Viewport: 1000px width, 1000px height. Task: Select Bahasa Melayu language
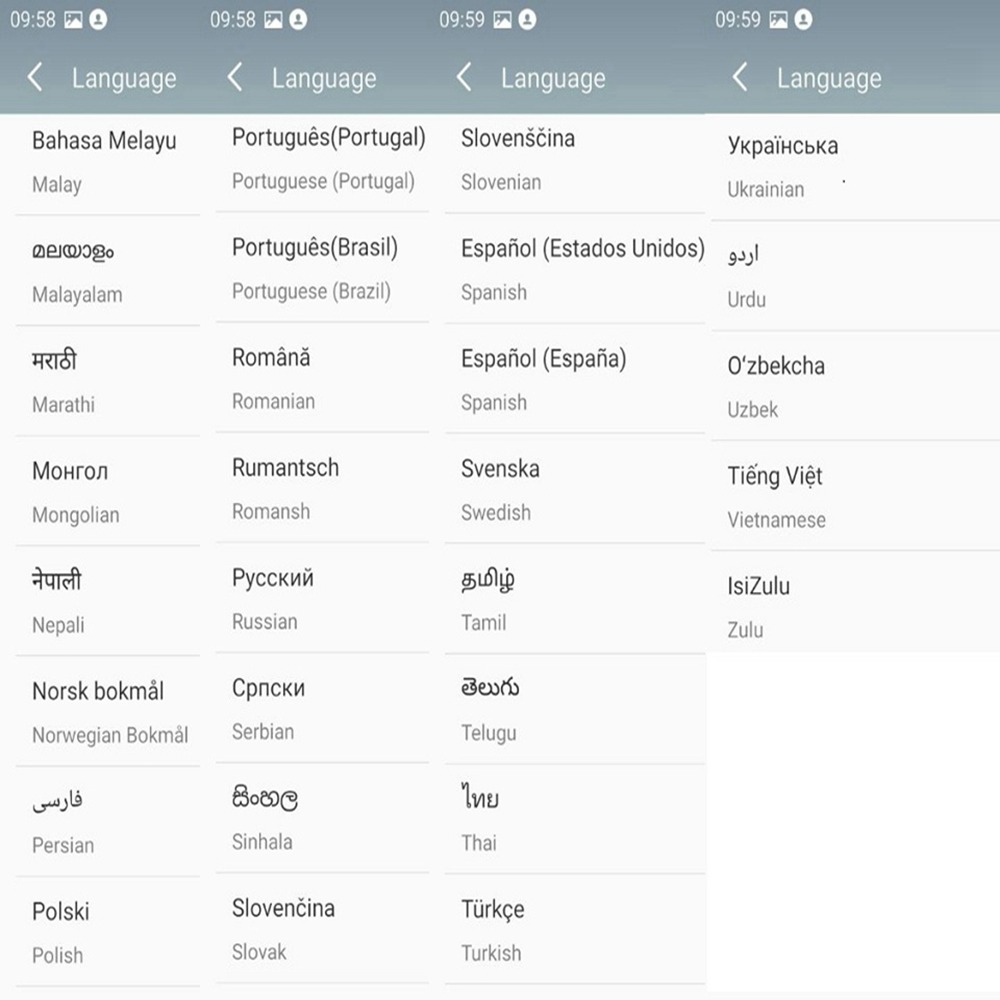click(x=104, y=160)
